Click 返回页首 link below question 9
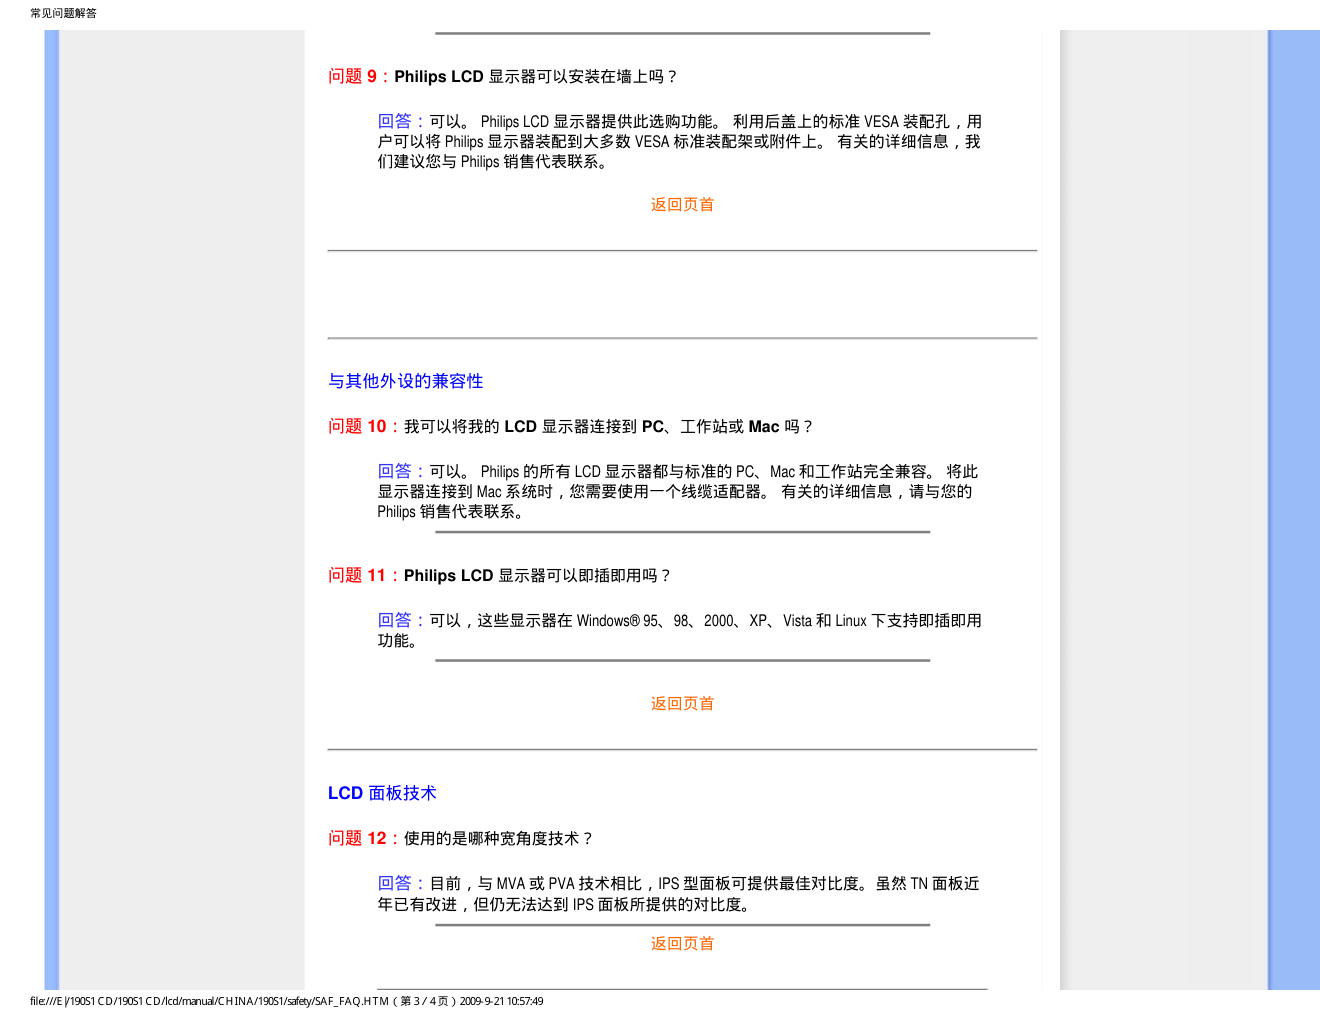Viewport: 1320px width, 1020px height. tap(682, 204)
